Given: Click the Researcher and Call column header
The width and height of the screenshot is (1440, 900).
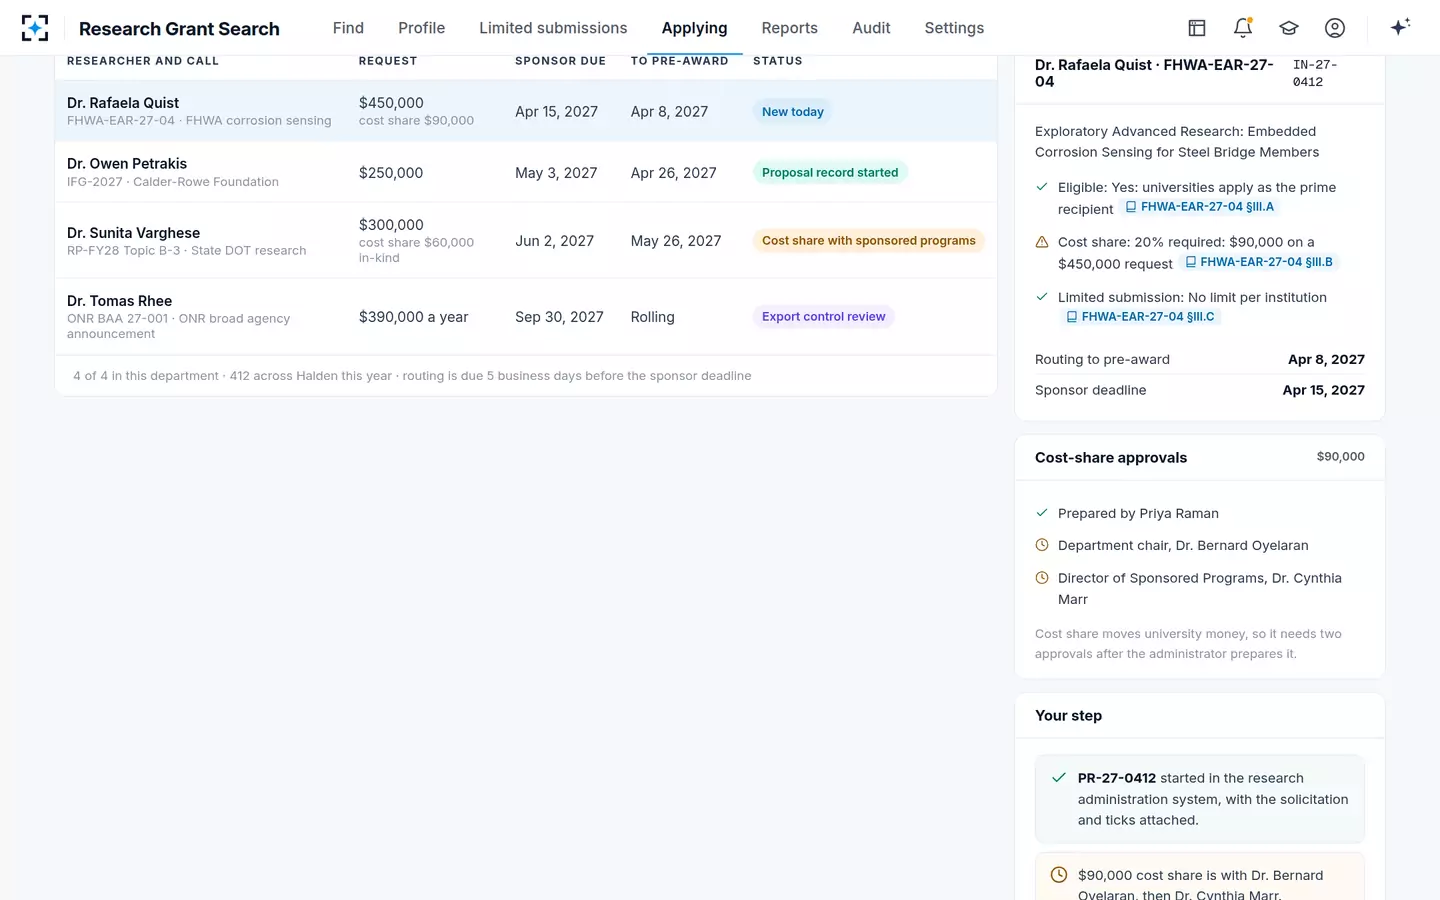Looking at the screenshot, I should click(x=143, y=61).
